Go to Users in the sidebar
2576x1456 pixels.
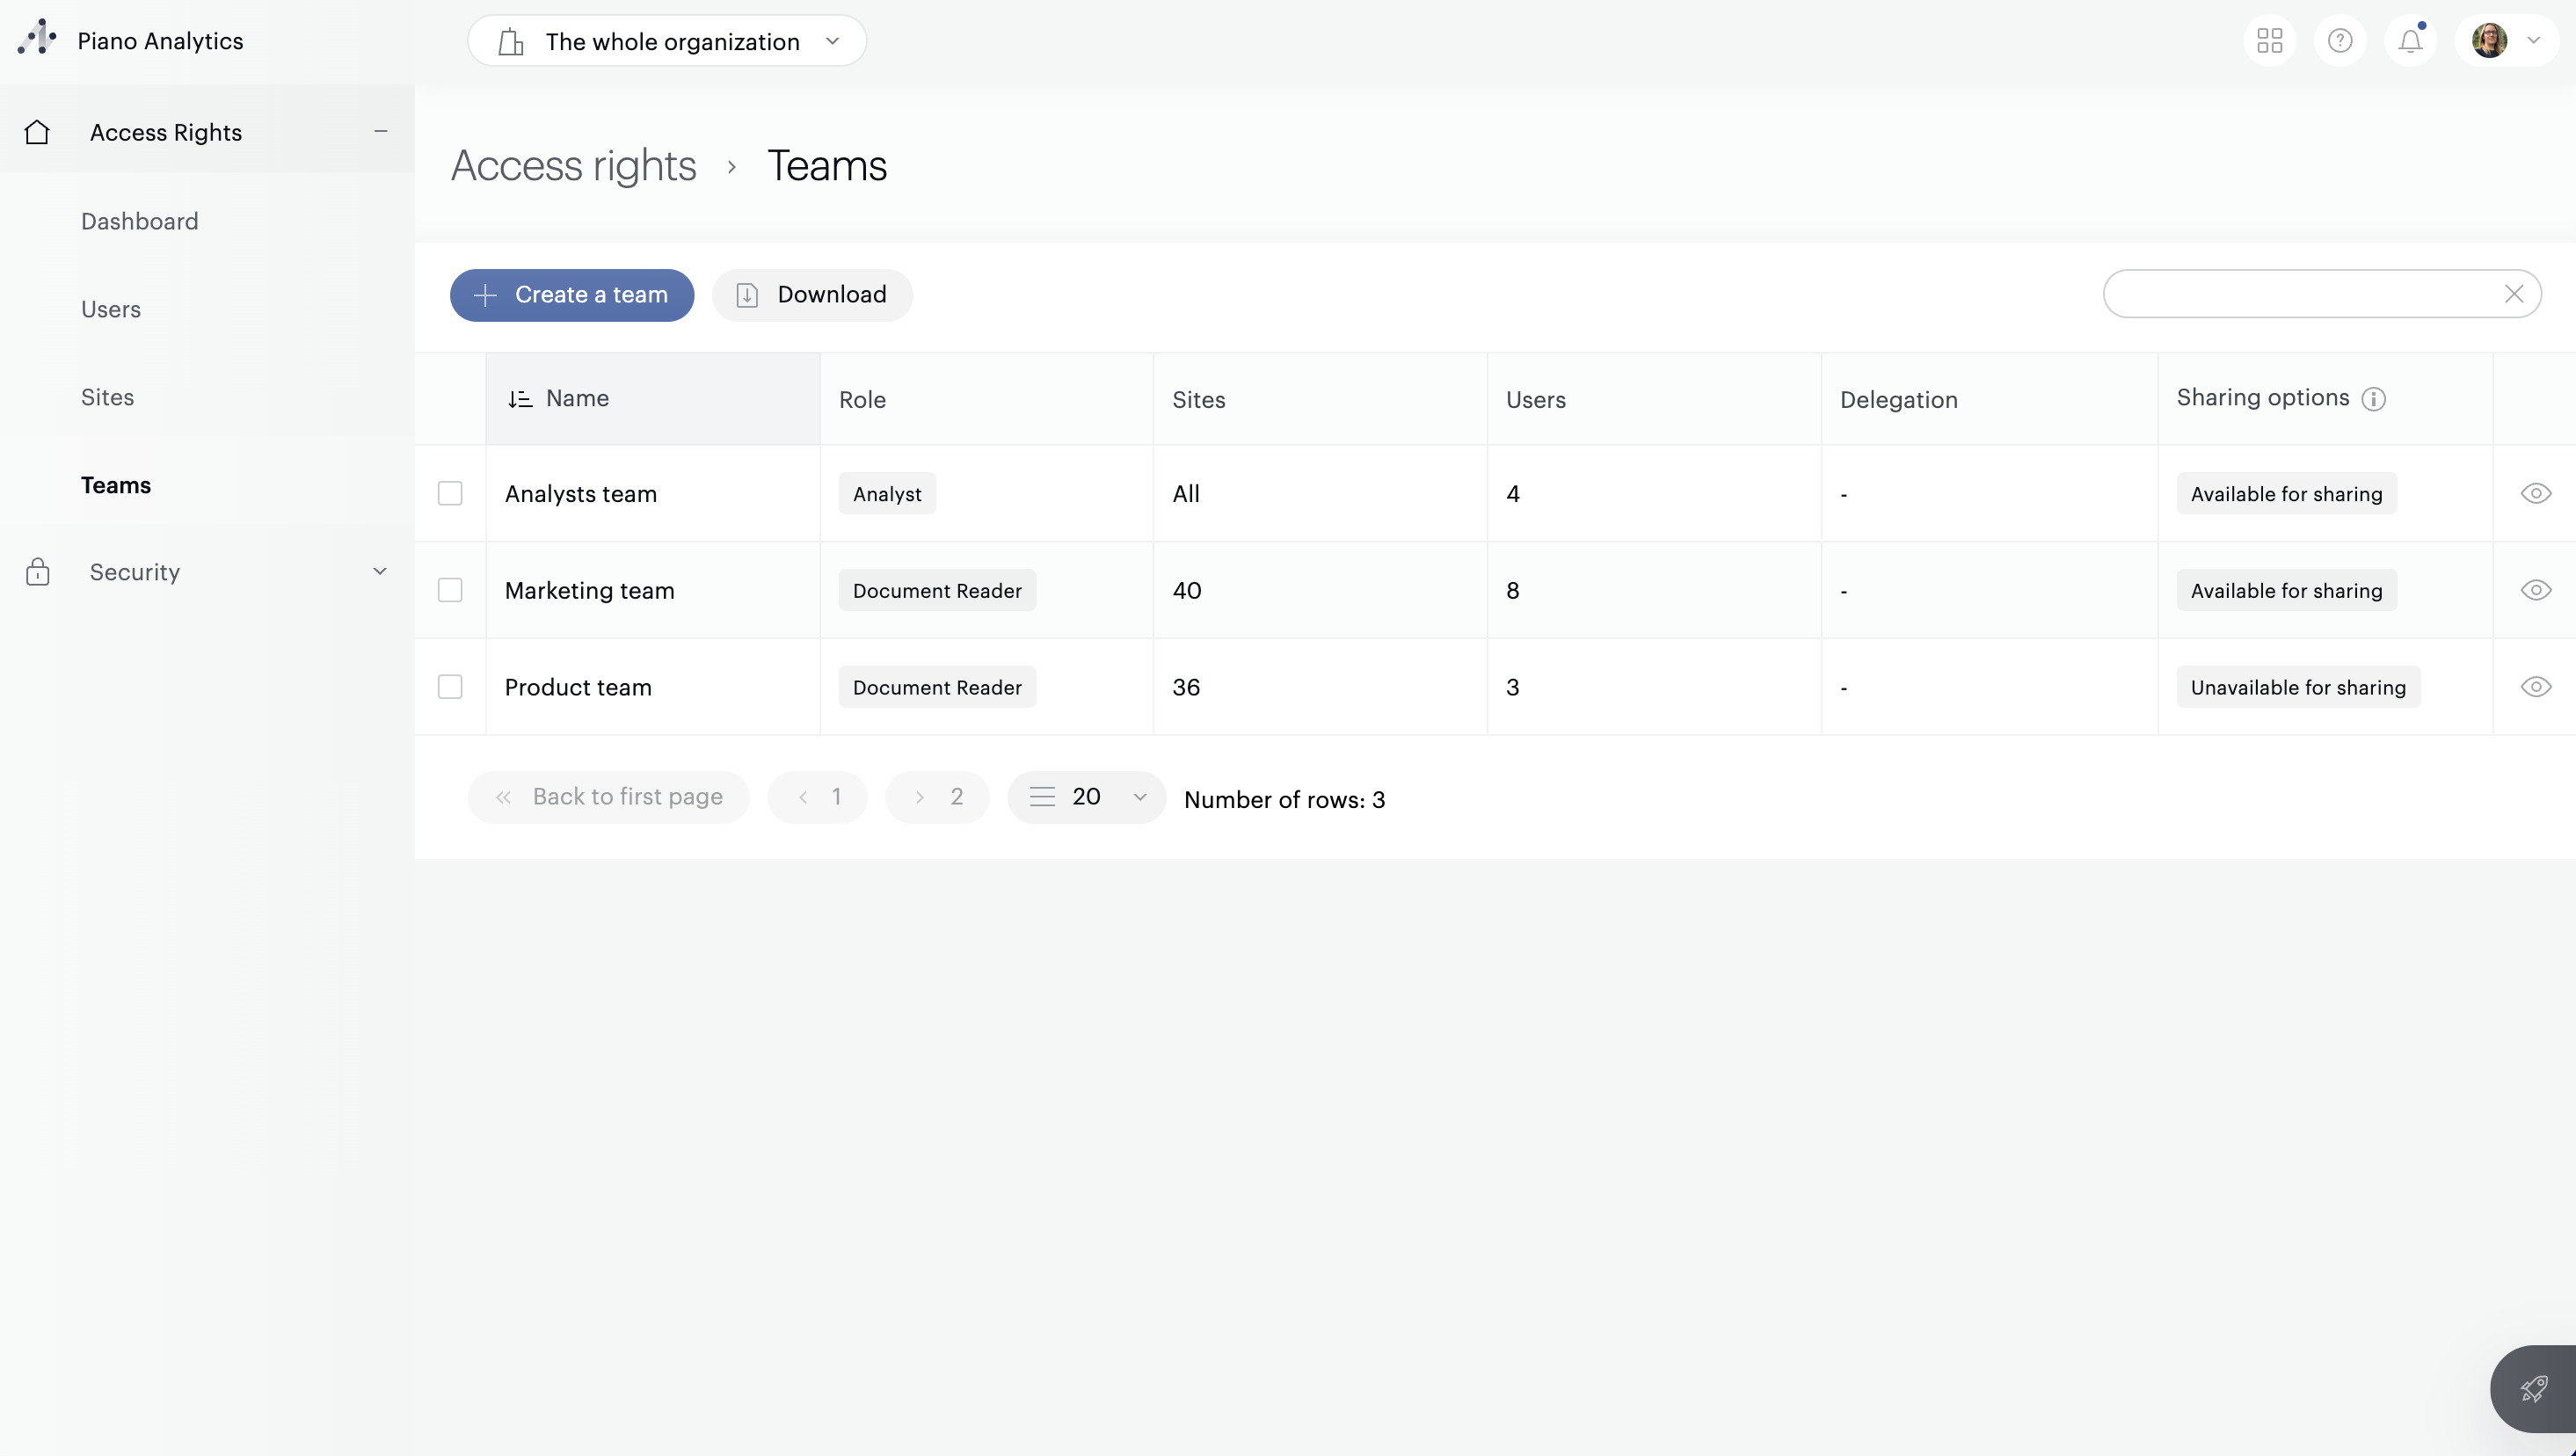(111, 309)
